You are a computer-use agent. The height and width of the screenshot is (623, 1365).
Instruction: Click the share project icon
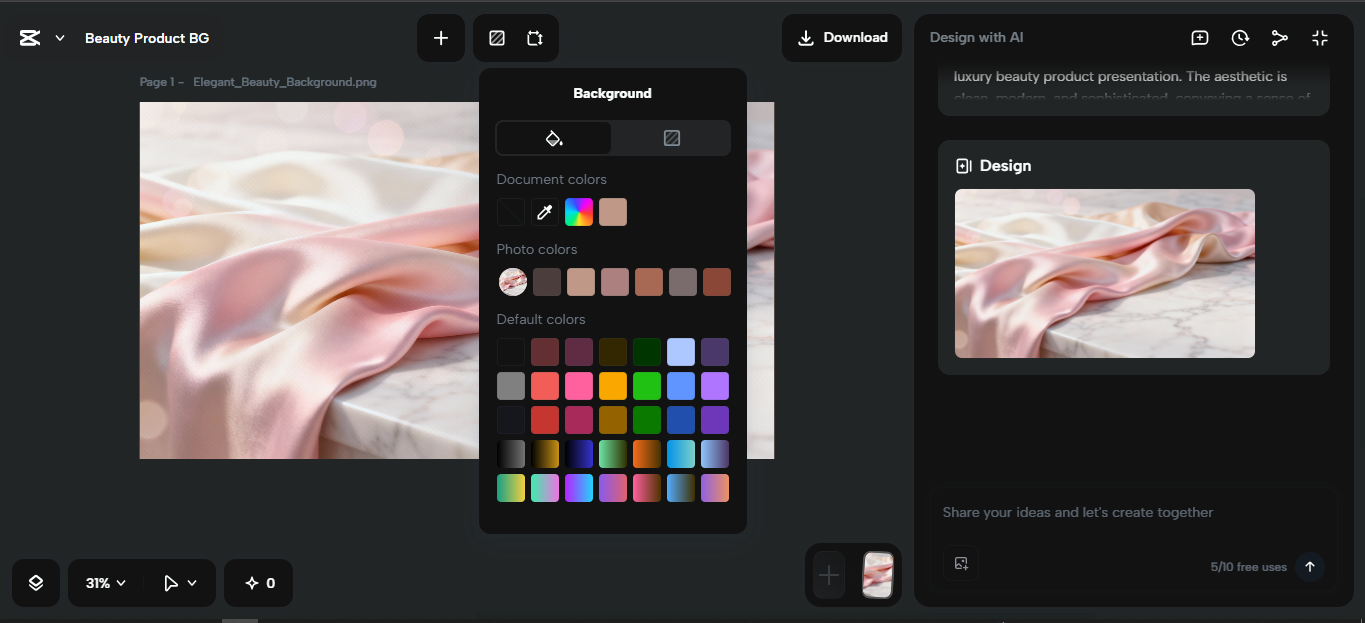coord(1280,37)
